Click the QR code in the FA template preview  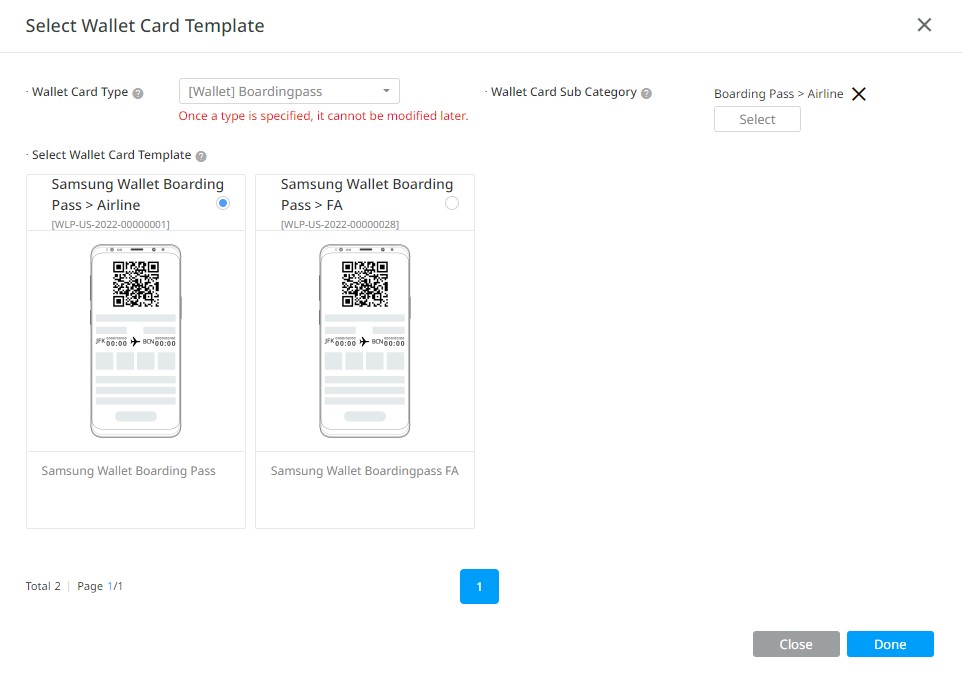pos(364,281)
